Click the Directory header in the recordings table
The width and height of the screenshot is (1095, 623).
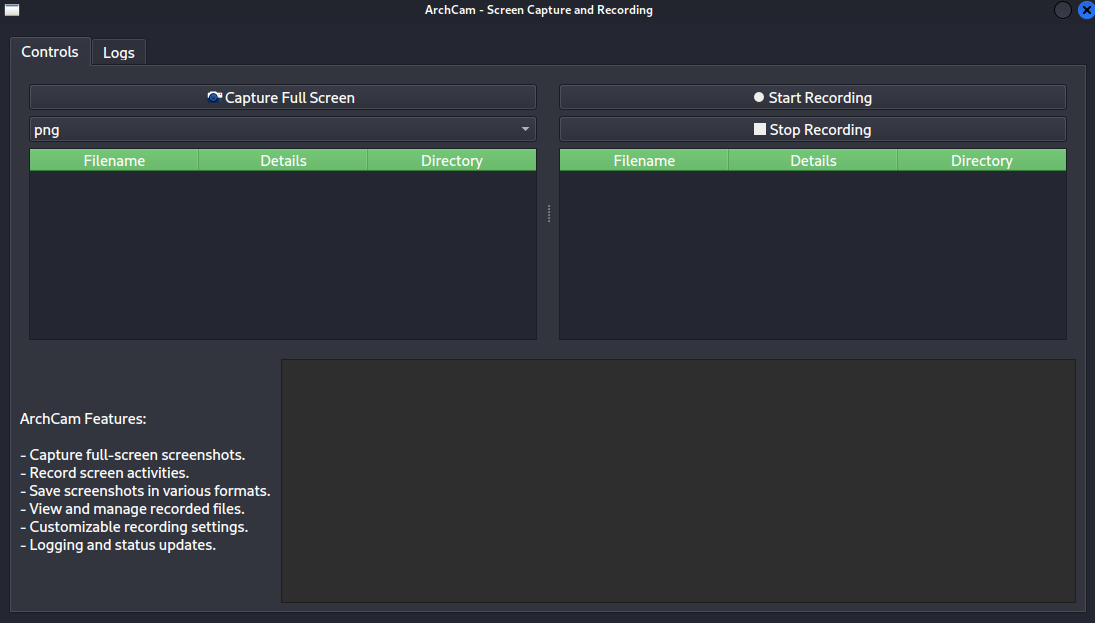point(981,160)
